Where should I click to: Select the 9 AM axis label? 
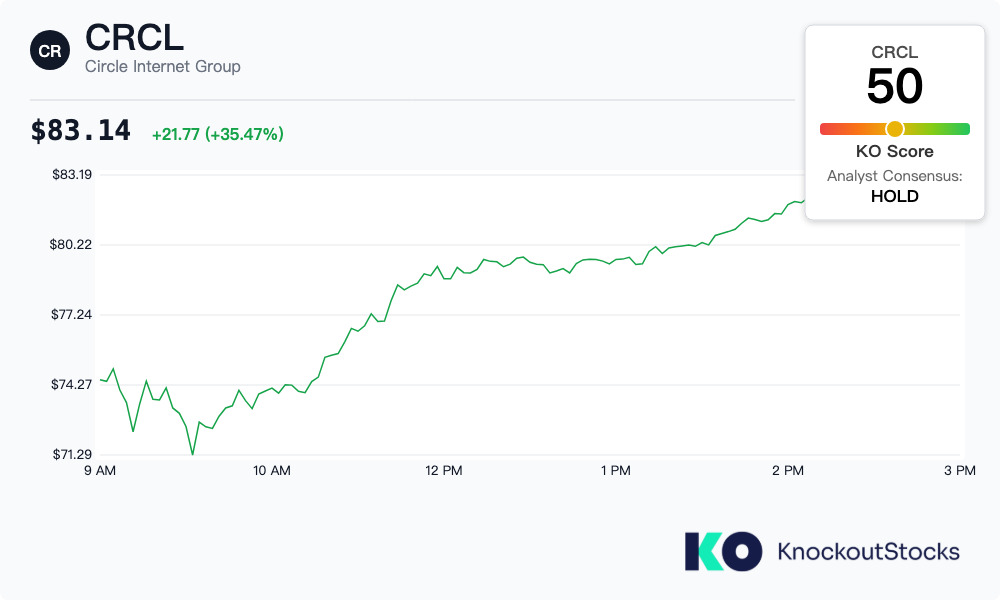100,470
